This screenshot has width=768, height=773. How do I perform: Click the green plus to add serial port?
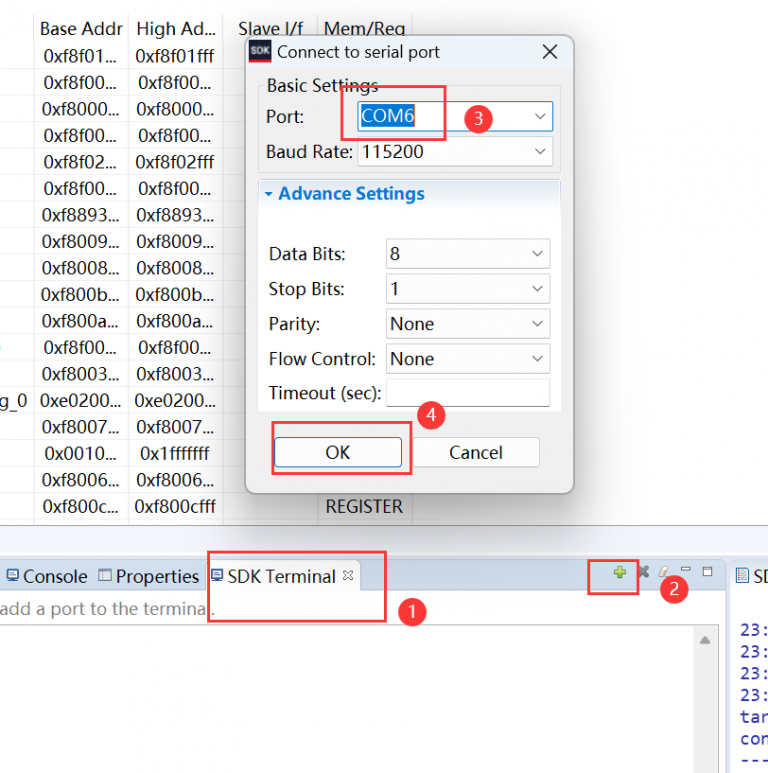point(620,572)
